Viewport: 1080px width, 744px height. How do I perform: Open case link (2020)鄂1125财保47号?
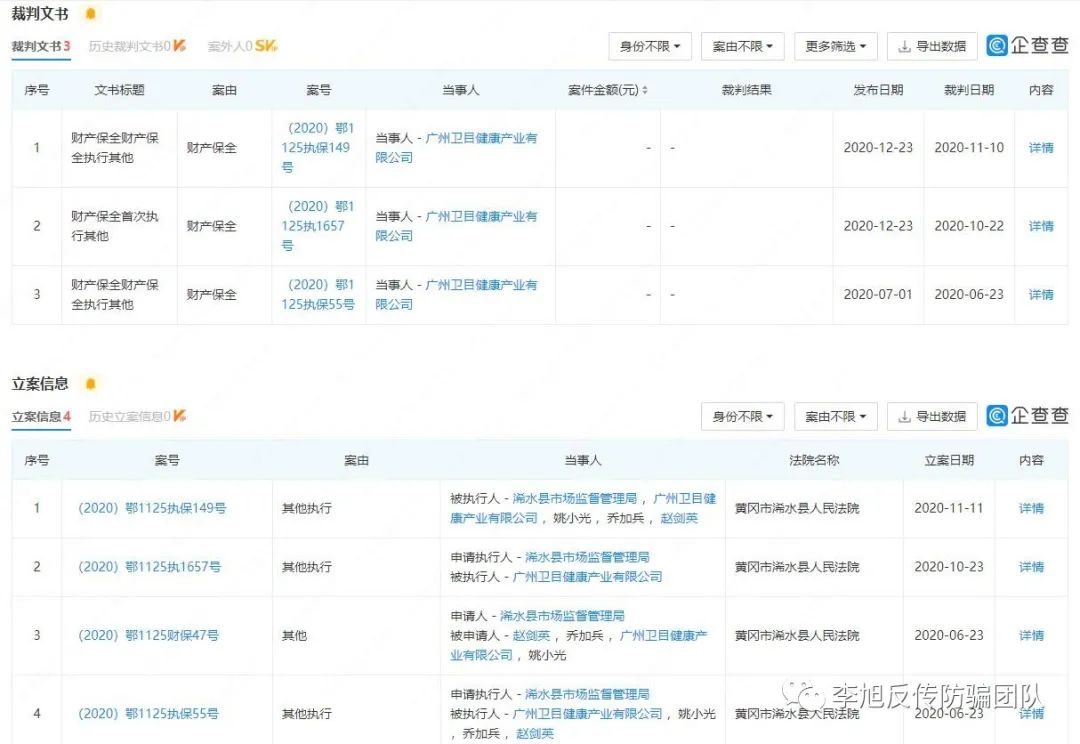coord(148,636)
